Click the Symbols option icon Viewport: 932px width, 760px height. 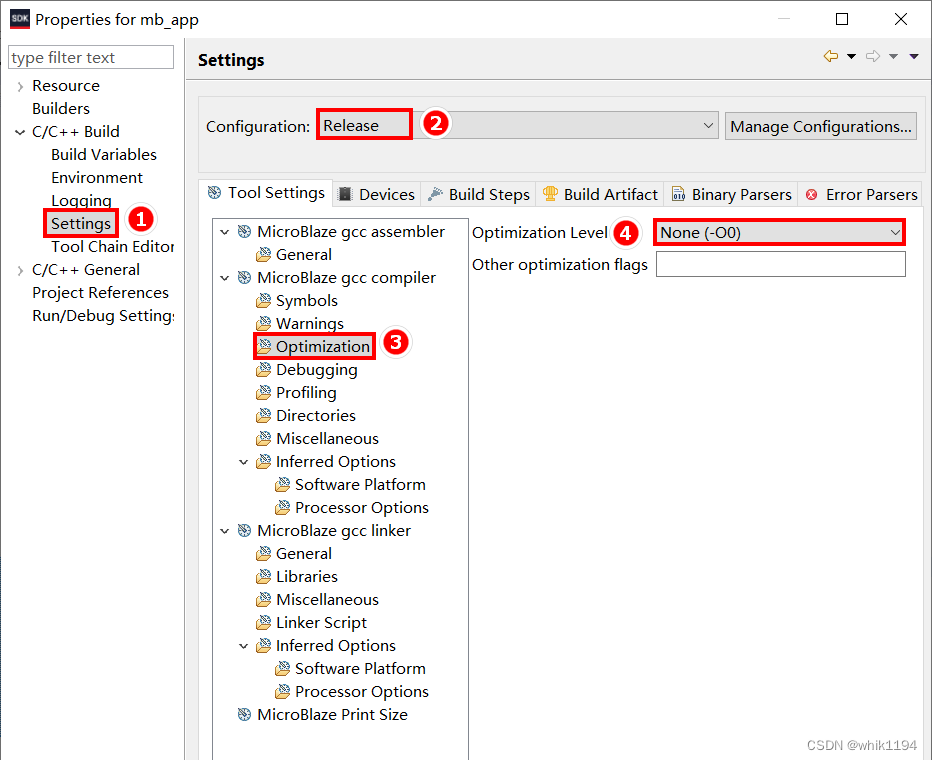pyautogui.click(x=263, y=301)
